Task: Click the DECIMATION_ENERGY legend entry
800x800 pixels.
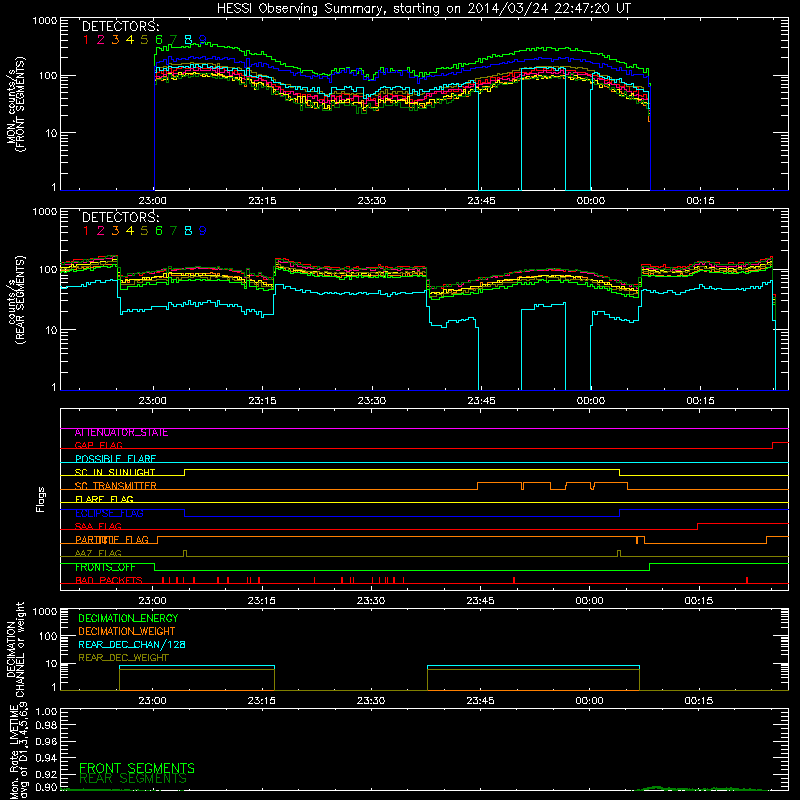Action: tap(128, 618)
